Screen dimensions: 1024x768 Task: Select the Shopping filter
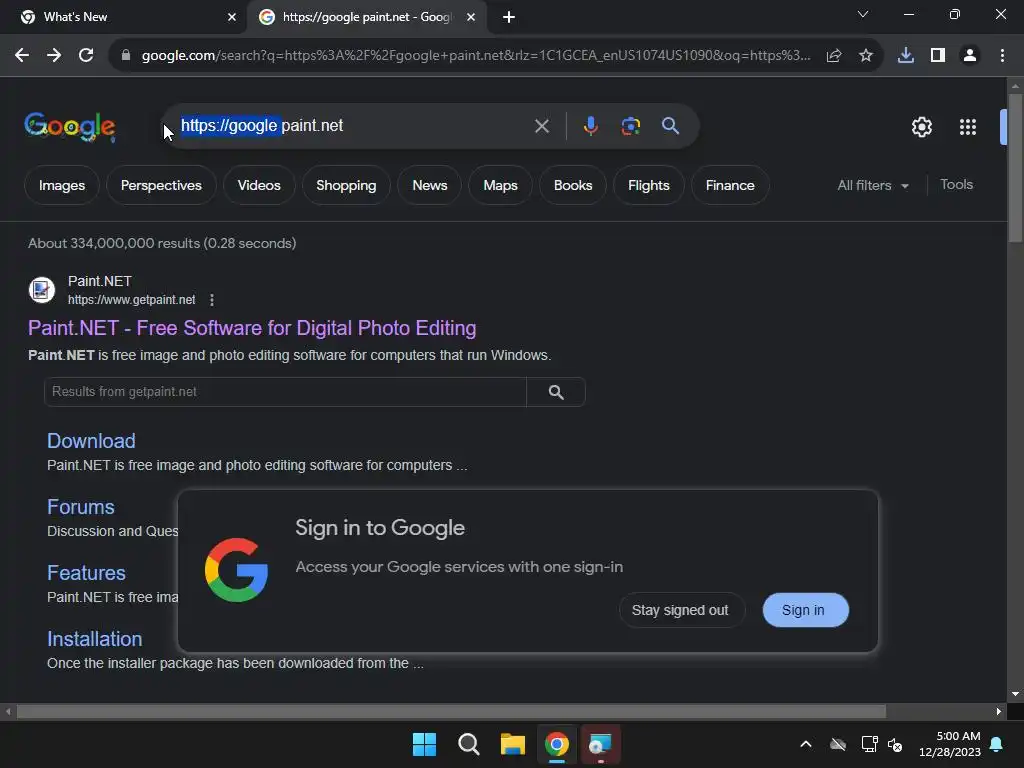pos(346,185)
